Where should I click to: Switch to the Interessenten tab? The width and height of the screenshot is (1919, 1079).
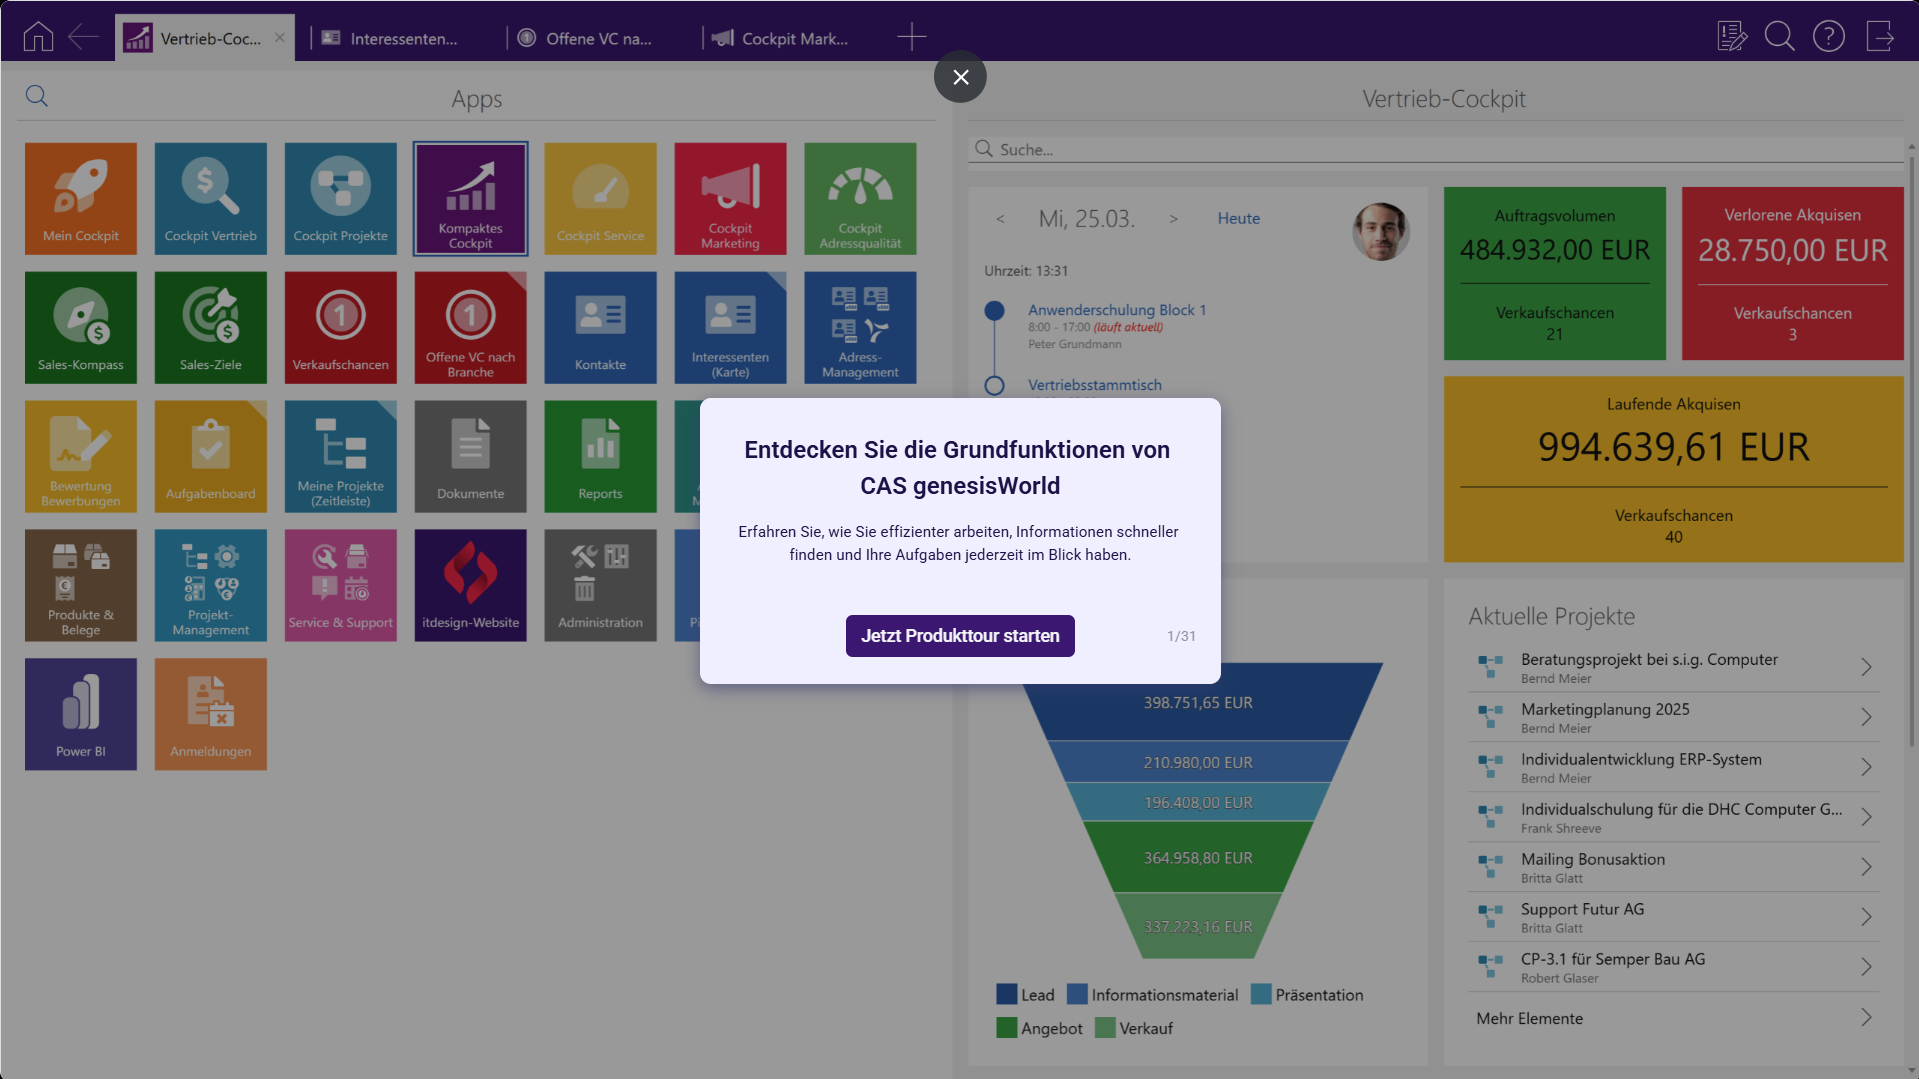coord(404,38)
